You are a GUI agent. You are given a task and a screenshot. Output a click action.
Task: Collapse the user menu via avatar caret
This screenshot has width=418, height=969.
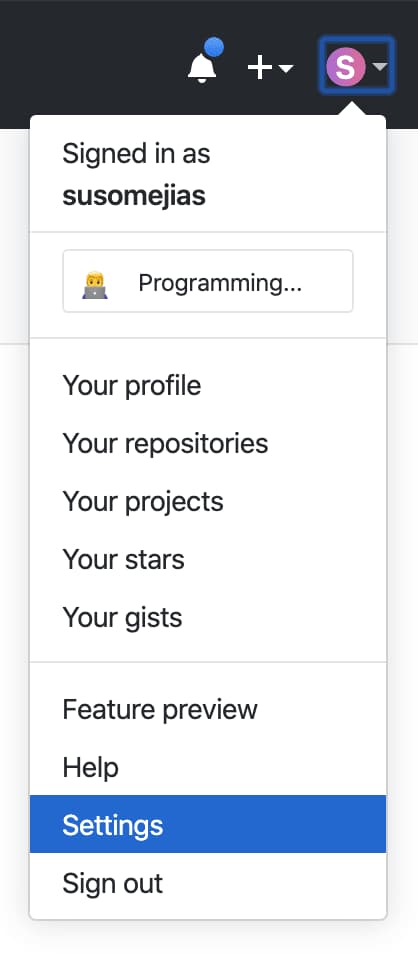(x=381, y=66)
